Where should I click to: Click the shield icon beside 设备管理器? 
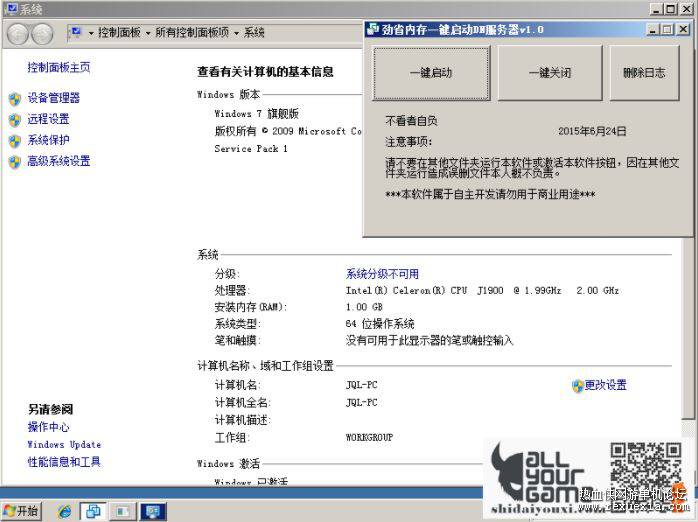click(x=15, y=99)
